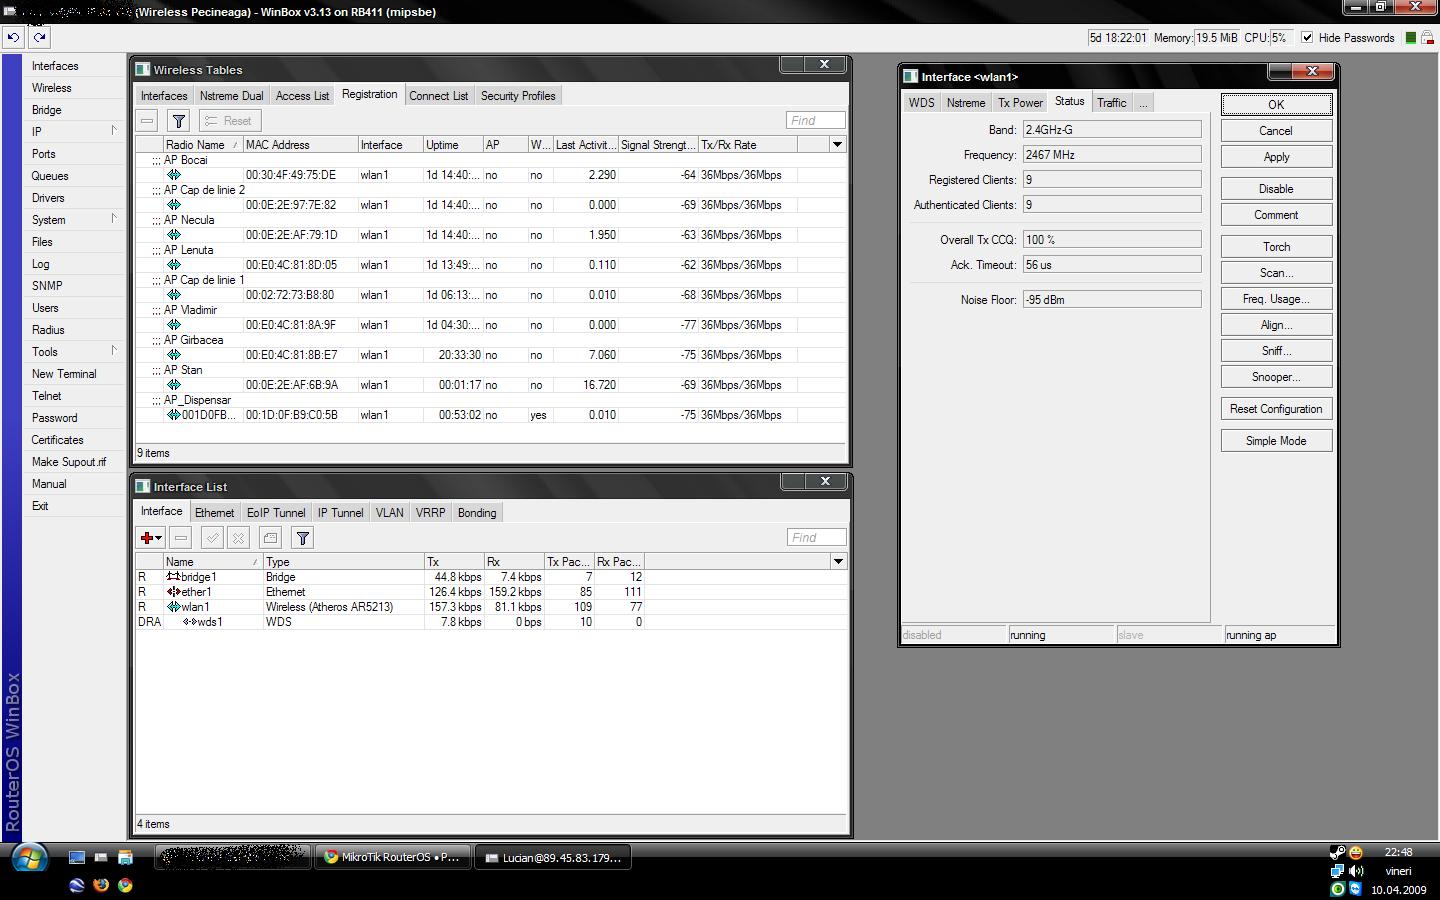Select the bridge1 interface icon
Viewport: 1440px width, 900px height.
pyautogui.click(x=173, y=577)
